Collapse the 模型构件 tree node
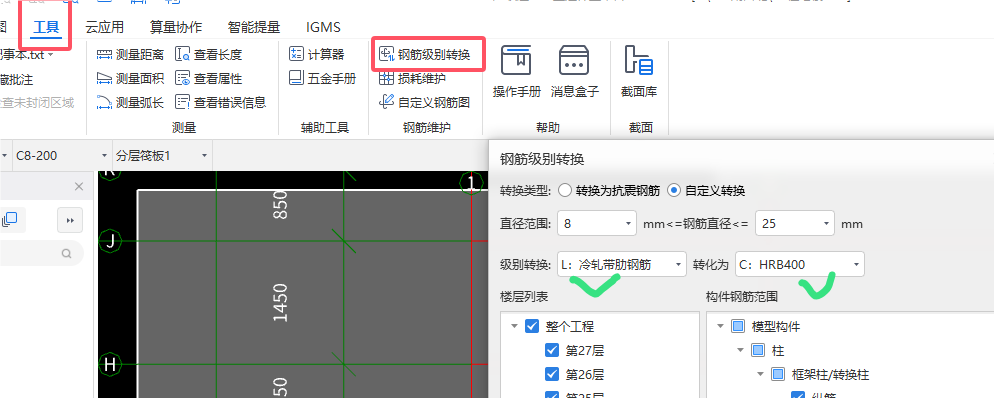 pos(720,327)
